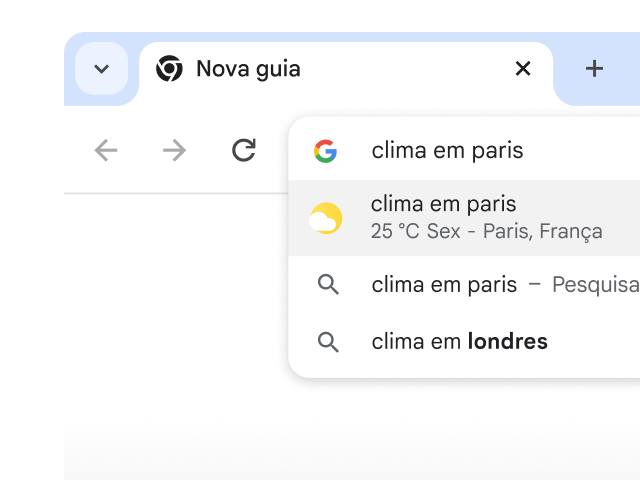Click the Chrome favicon on the tab
This screenshot has width=640, height=480.
169,69
